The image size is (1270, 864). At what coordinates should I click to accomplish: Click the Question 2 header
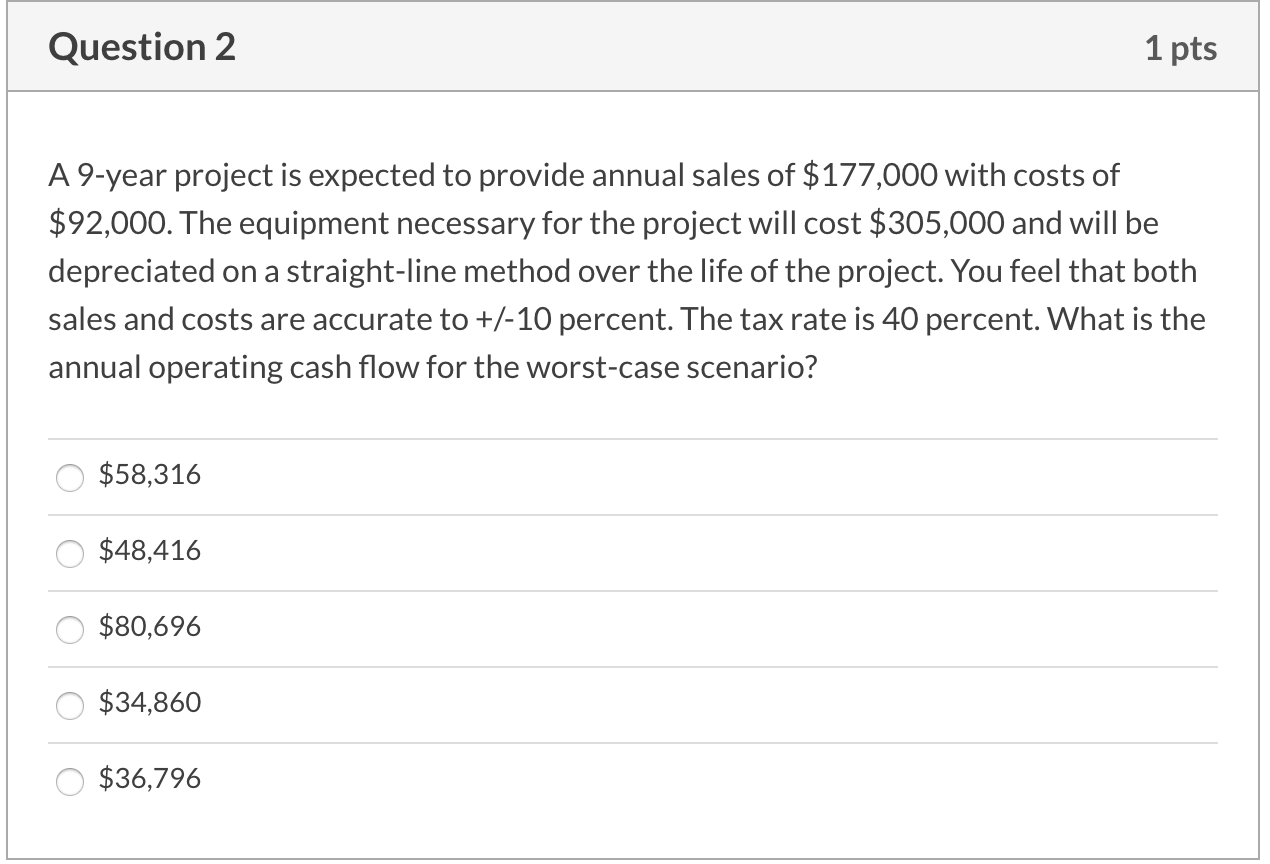[143, 46]
